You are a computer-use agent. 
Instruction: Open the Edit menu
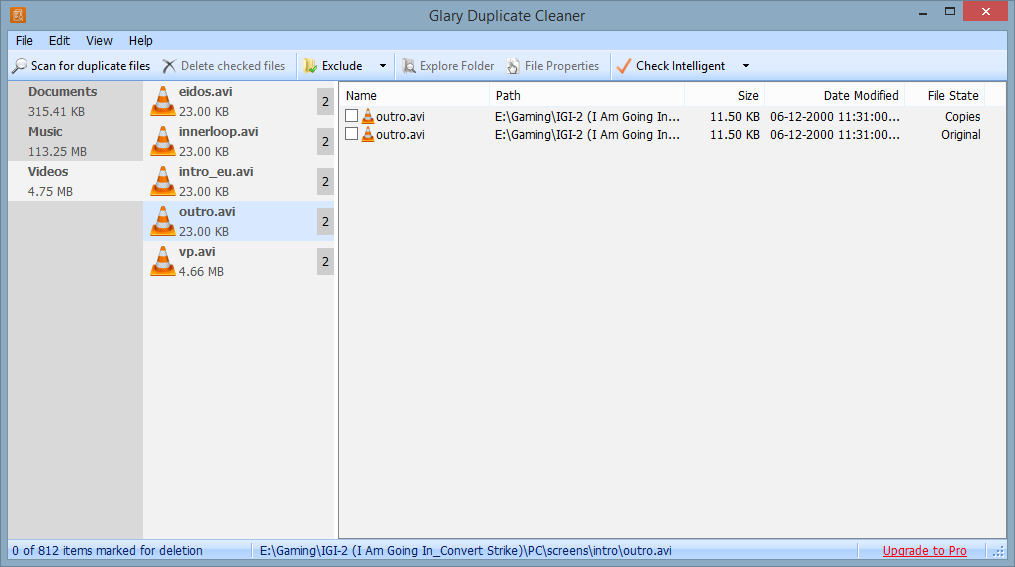click(x=59, y=41)
